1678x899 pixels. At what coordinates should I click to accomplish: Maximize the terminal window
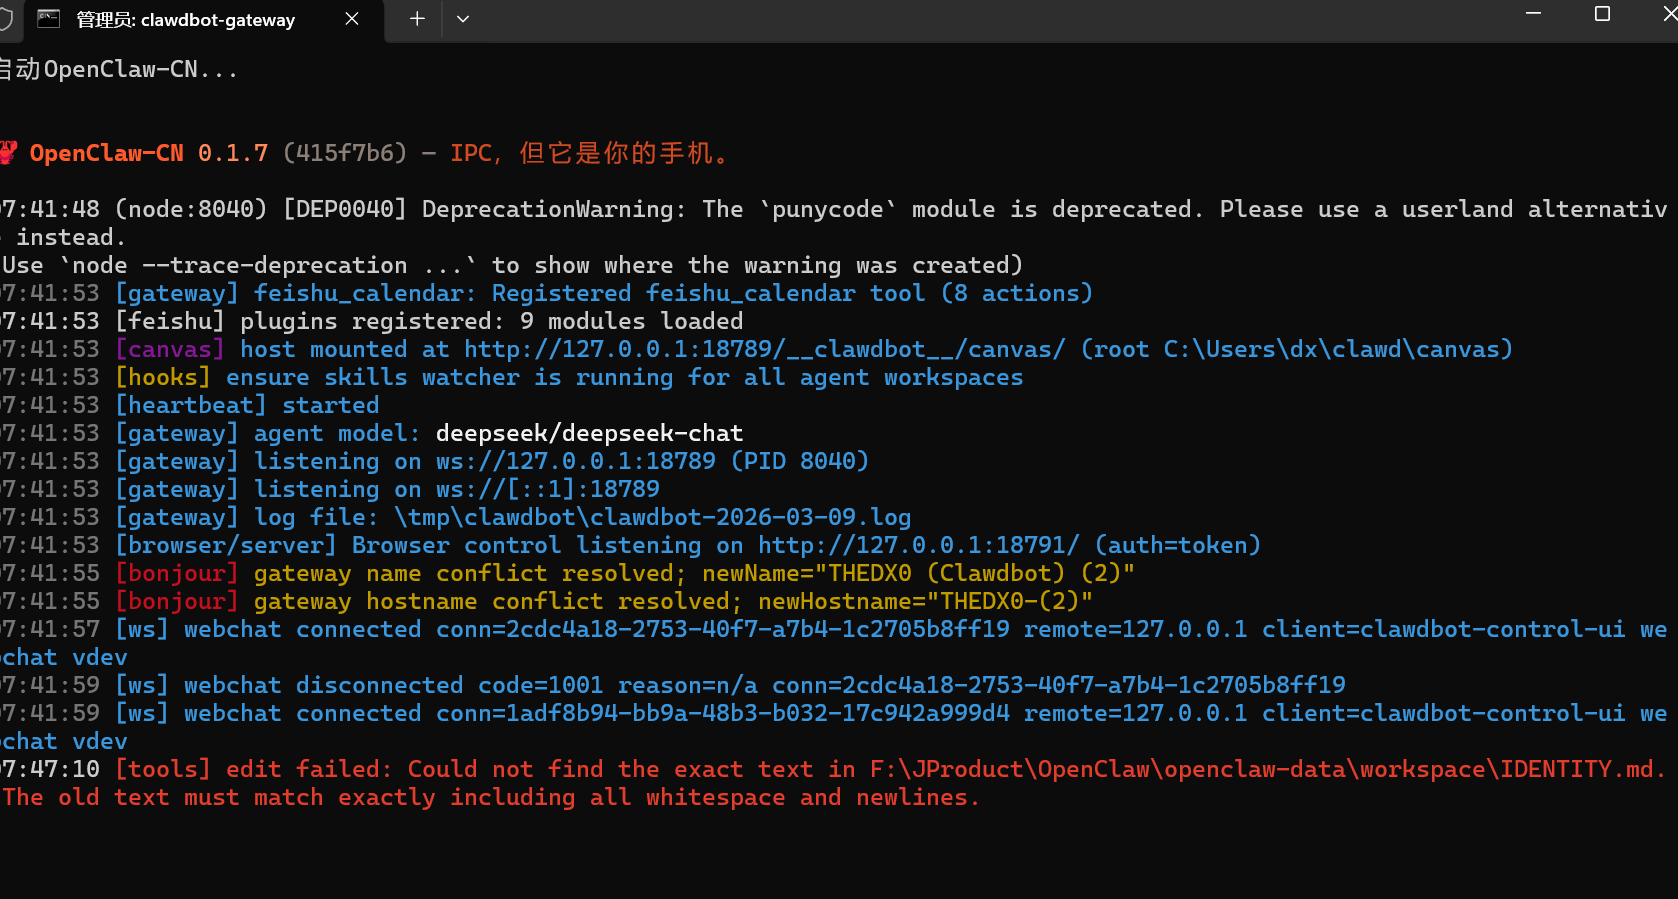(x=1602, y=13)
